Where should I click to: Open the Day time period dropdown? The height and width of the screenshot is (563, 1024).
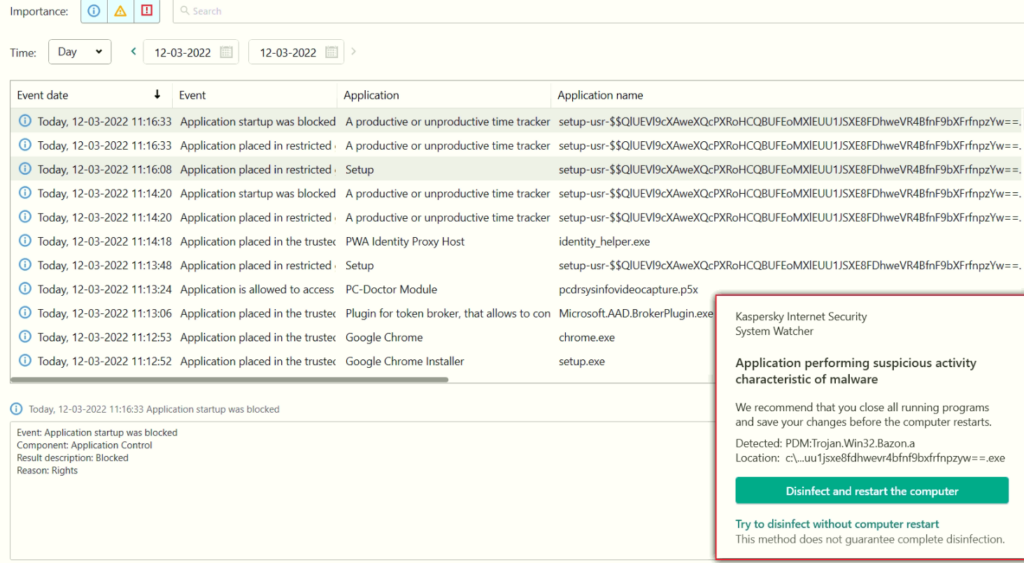pos(80,52)
